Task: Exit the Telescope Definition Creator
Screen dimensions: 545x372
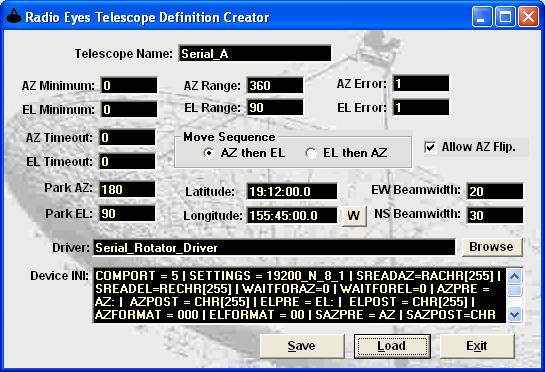Action: (477, 346)
